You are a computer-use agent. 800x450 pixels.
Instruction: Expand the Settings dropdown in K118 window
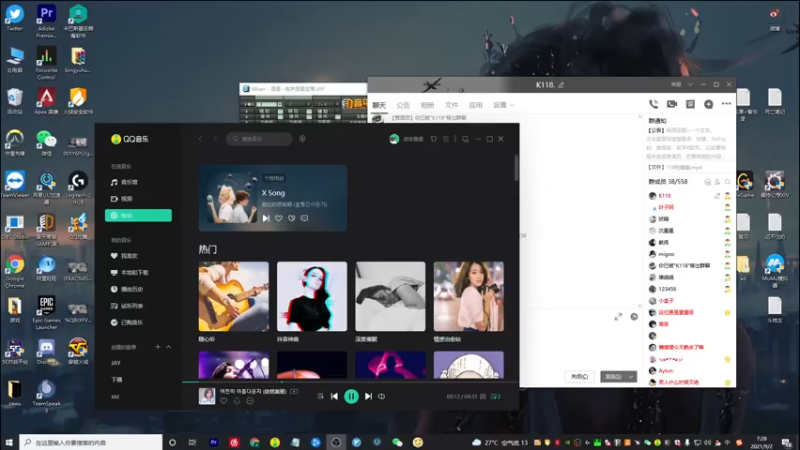pos(503,105)
